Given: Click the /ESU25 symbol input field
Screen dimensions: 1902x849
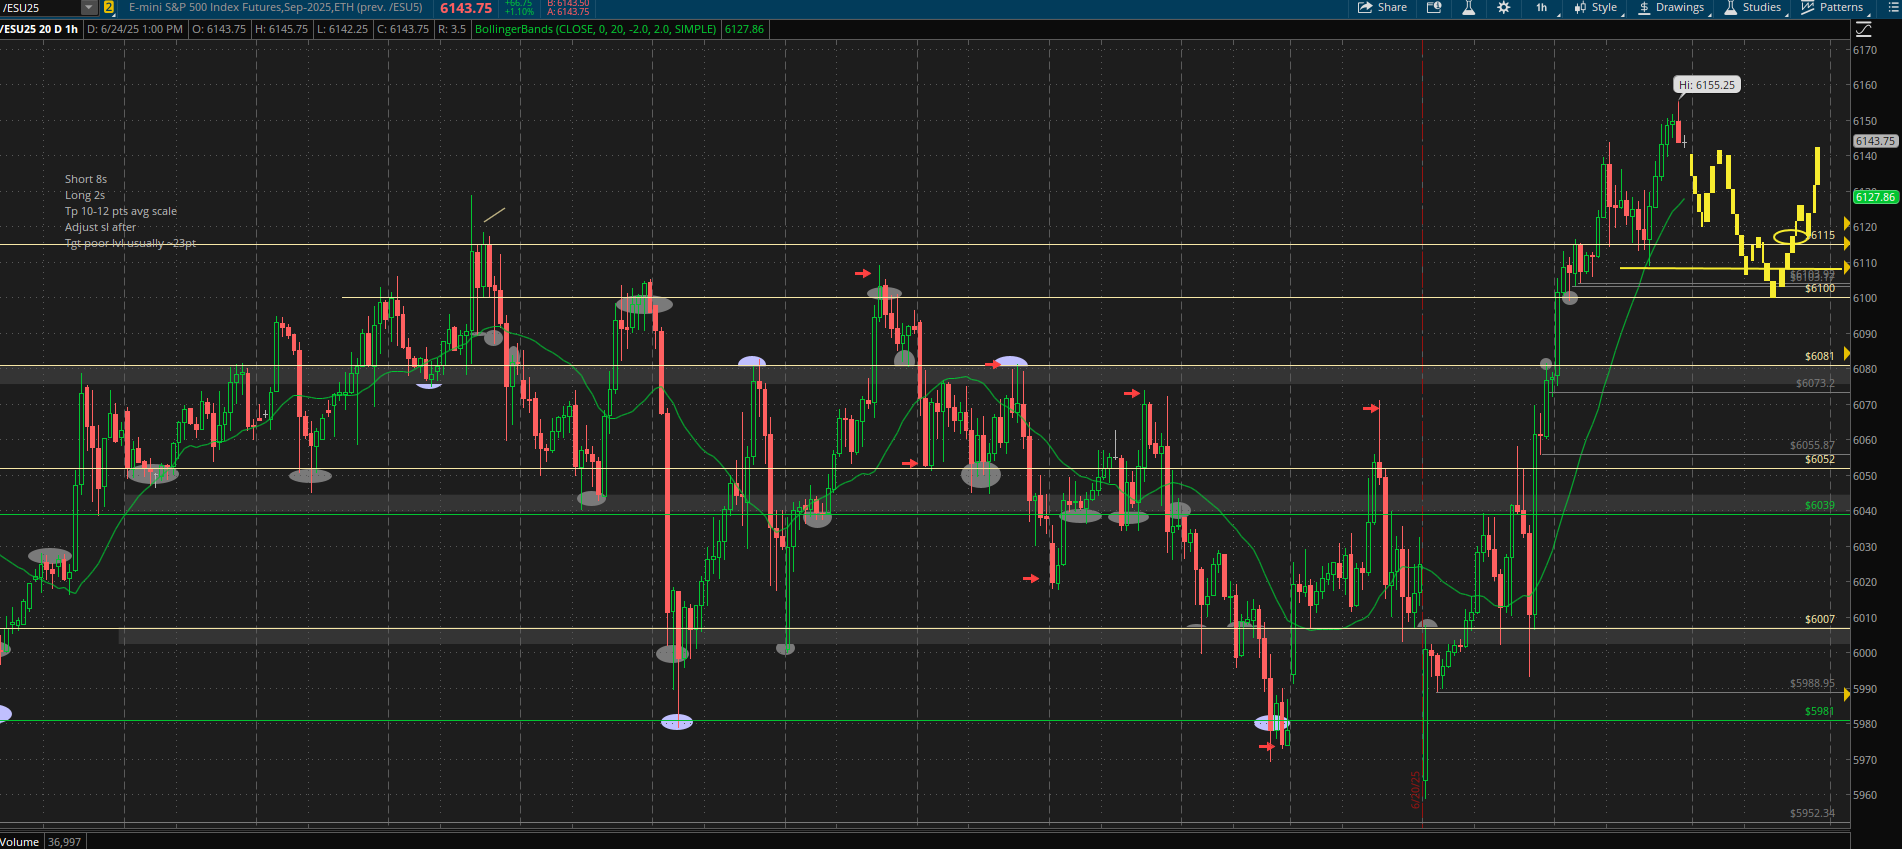Looking at the screenshot, I should [x=40, y=8].
